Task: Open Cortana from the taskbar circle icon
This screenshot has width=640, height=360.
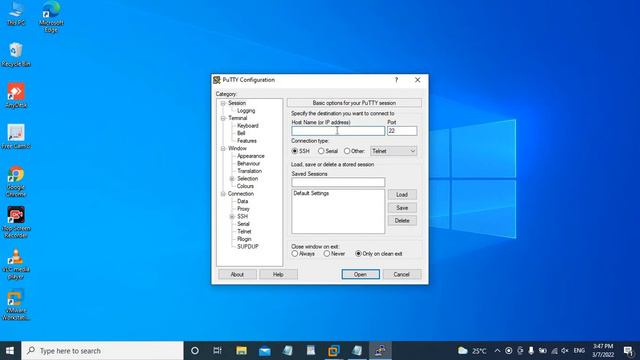Action: [x=195, y=351]
